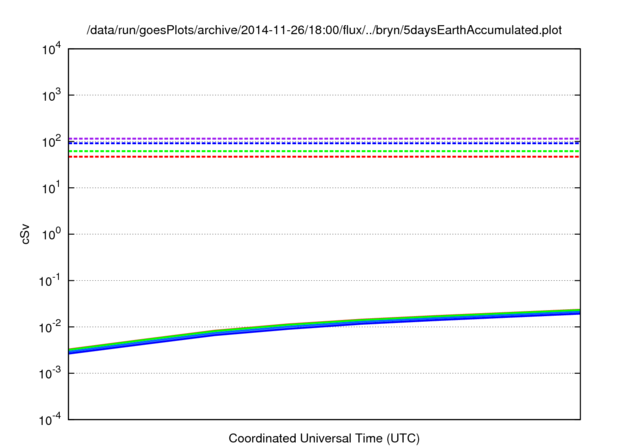
Task: Click the 10^-1 y-axis tick label
Action: pyautogui.click(x=50, y=281)
